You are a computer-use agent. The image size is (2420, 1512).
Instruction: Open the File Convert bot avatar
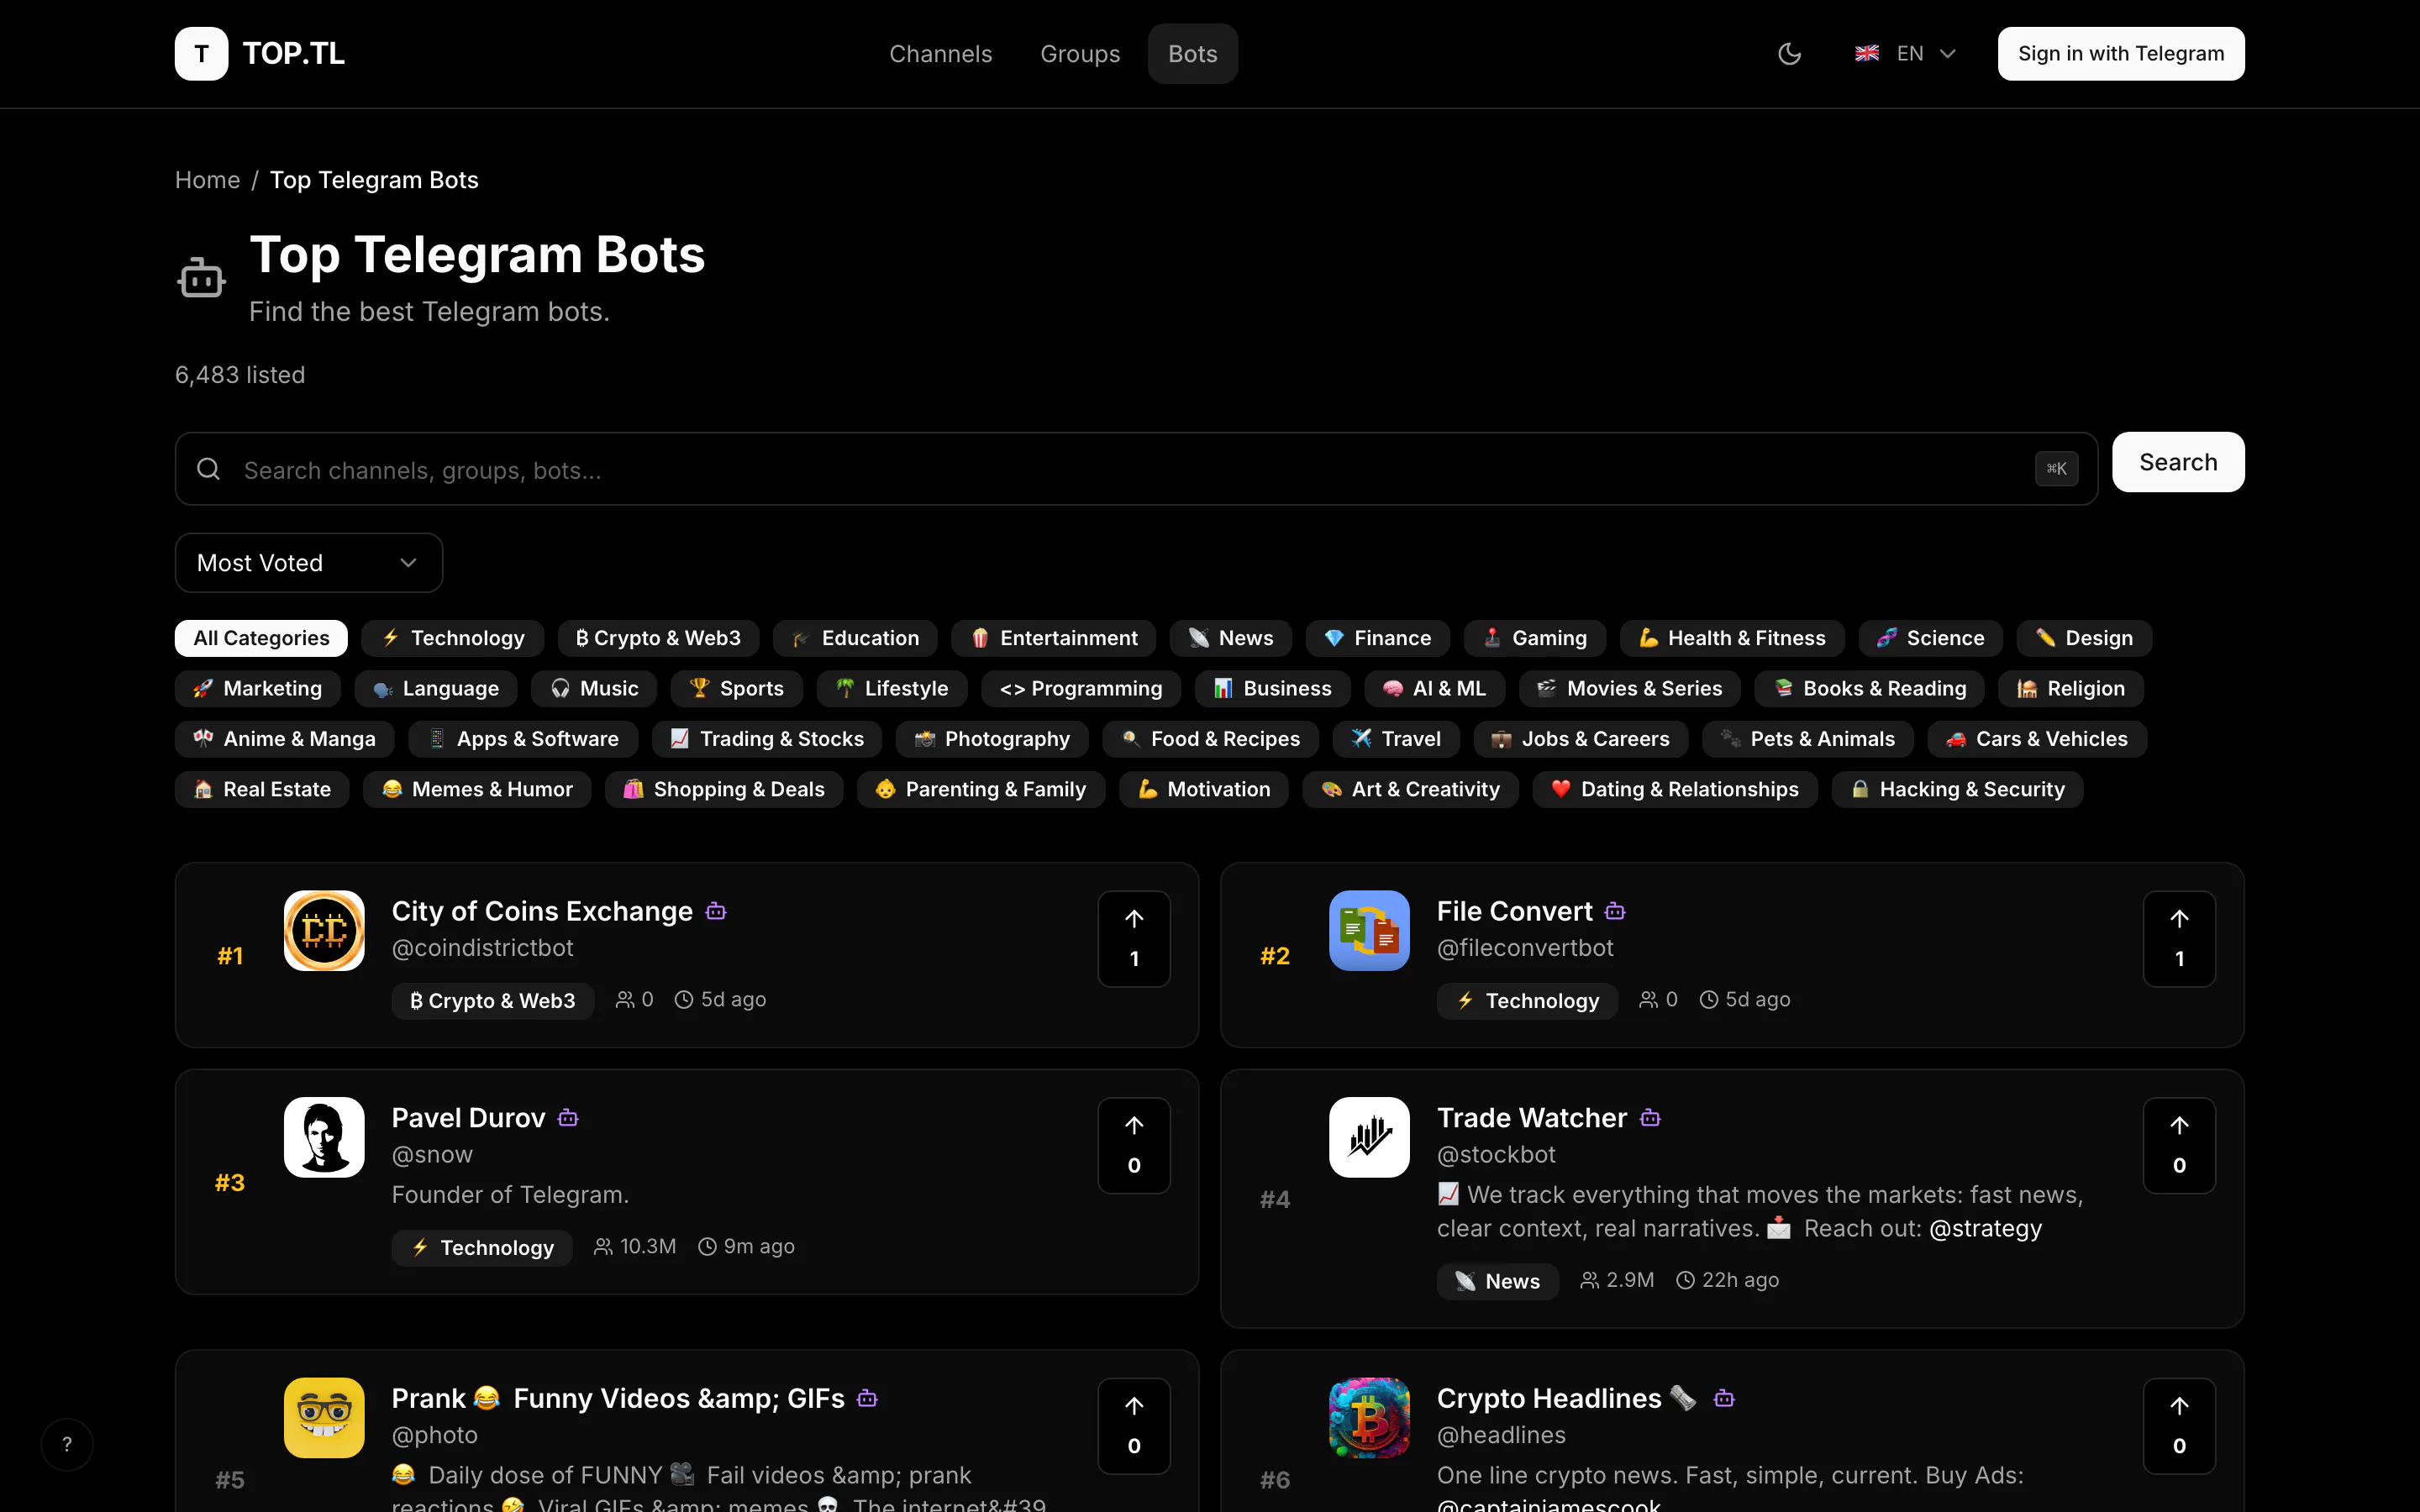[1369, 930]
